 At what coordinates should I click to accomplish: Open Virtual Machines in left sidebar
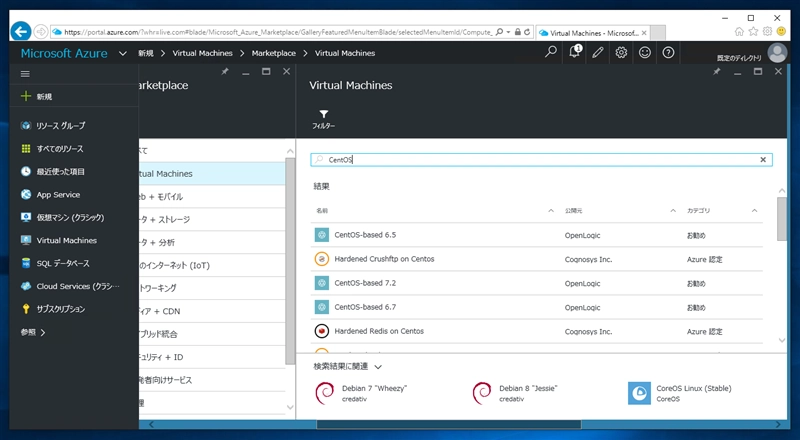pyautogui.click(x=66, y=240)
